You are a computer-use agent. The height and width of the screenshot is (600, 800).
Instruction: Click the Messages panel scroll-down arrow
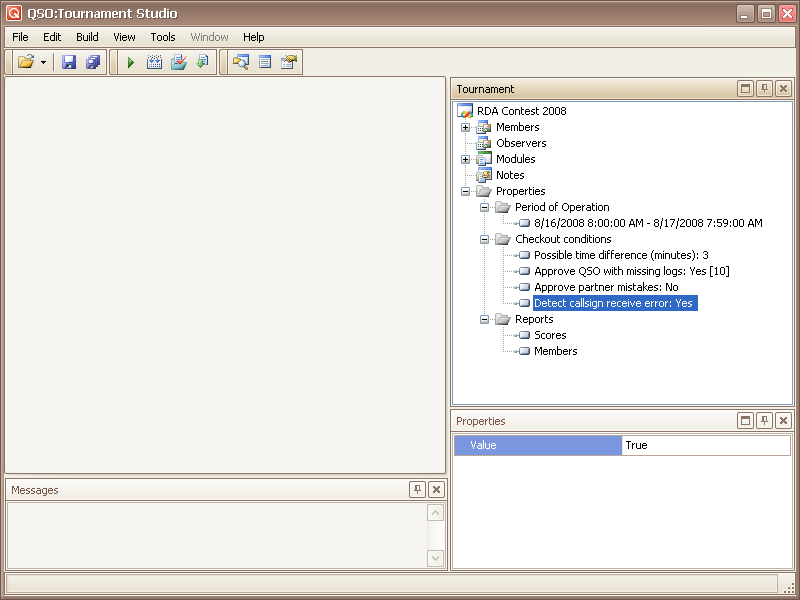coord(435,558)
